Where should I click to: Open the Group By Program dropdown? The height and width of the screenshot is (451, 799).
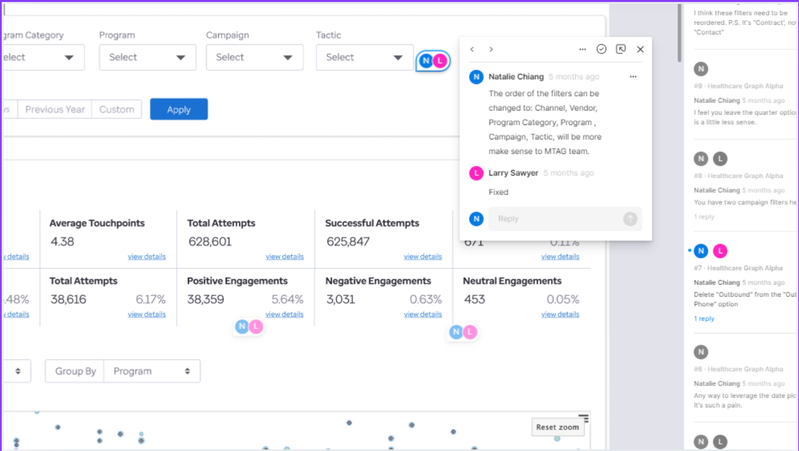tap(152, 371)
